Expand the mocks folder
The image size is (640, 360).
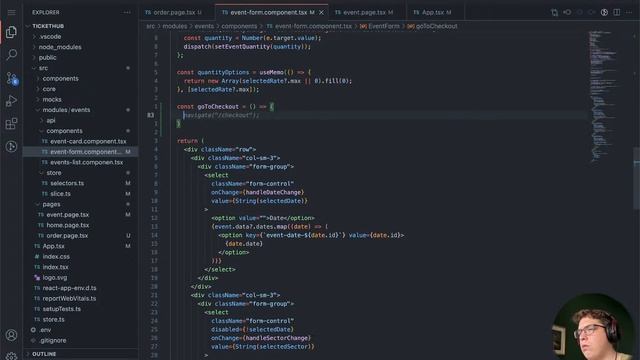52,99
